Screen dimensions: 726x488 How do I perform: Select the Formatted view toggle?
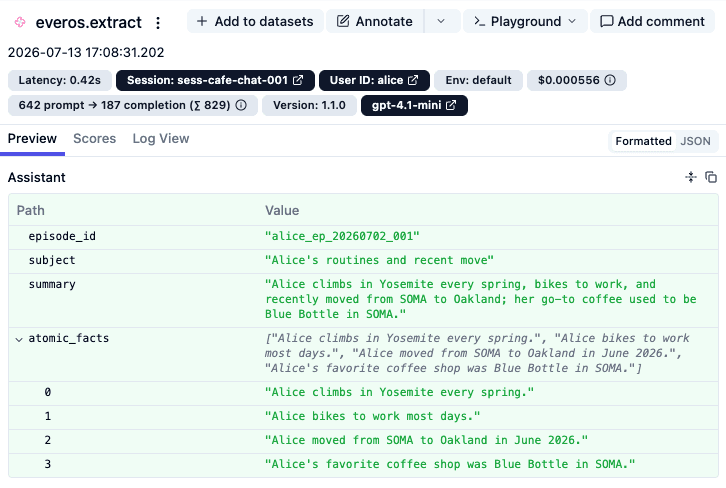pos(643,141)
